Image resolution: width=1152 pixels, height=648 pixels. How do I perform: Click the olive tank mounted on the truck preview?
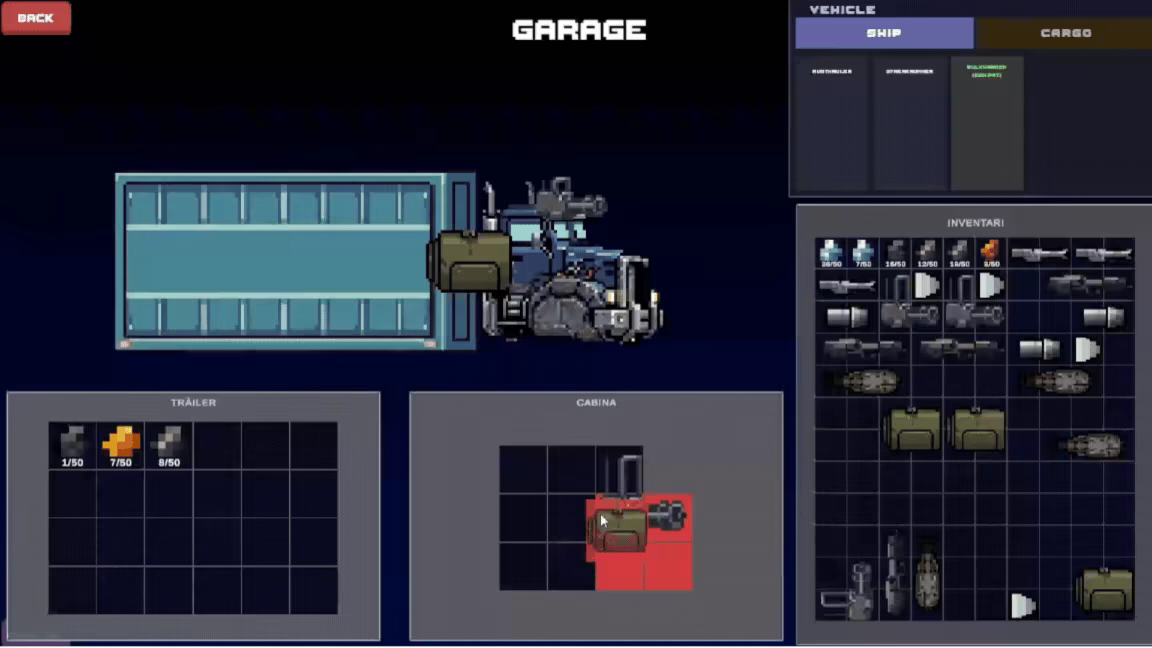coord(469,262)
